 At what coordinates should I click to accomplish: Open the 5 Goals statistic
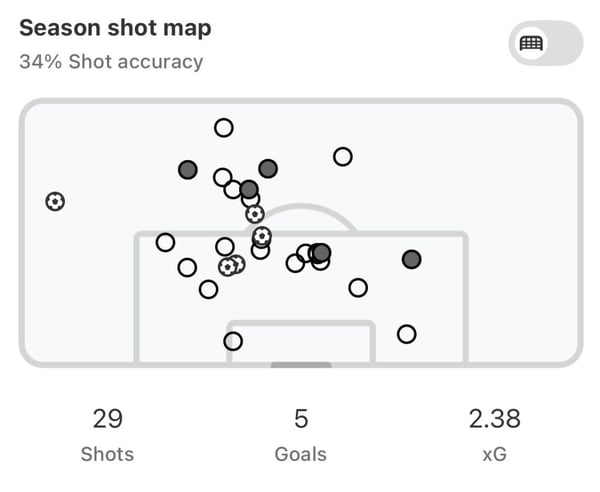[300, 432]
